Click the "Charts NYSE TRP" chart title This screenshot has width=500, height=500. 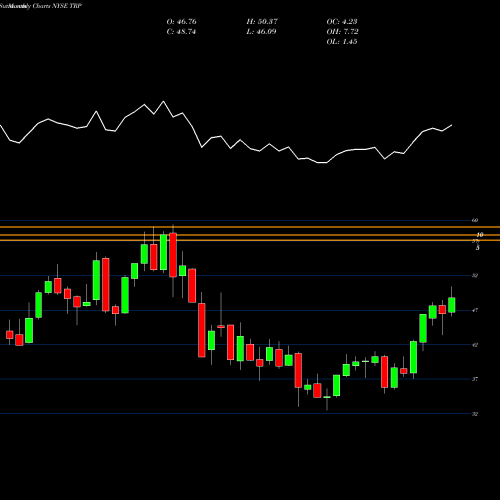57,6
